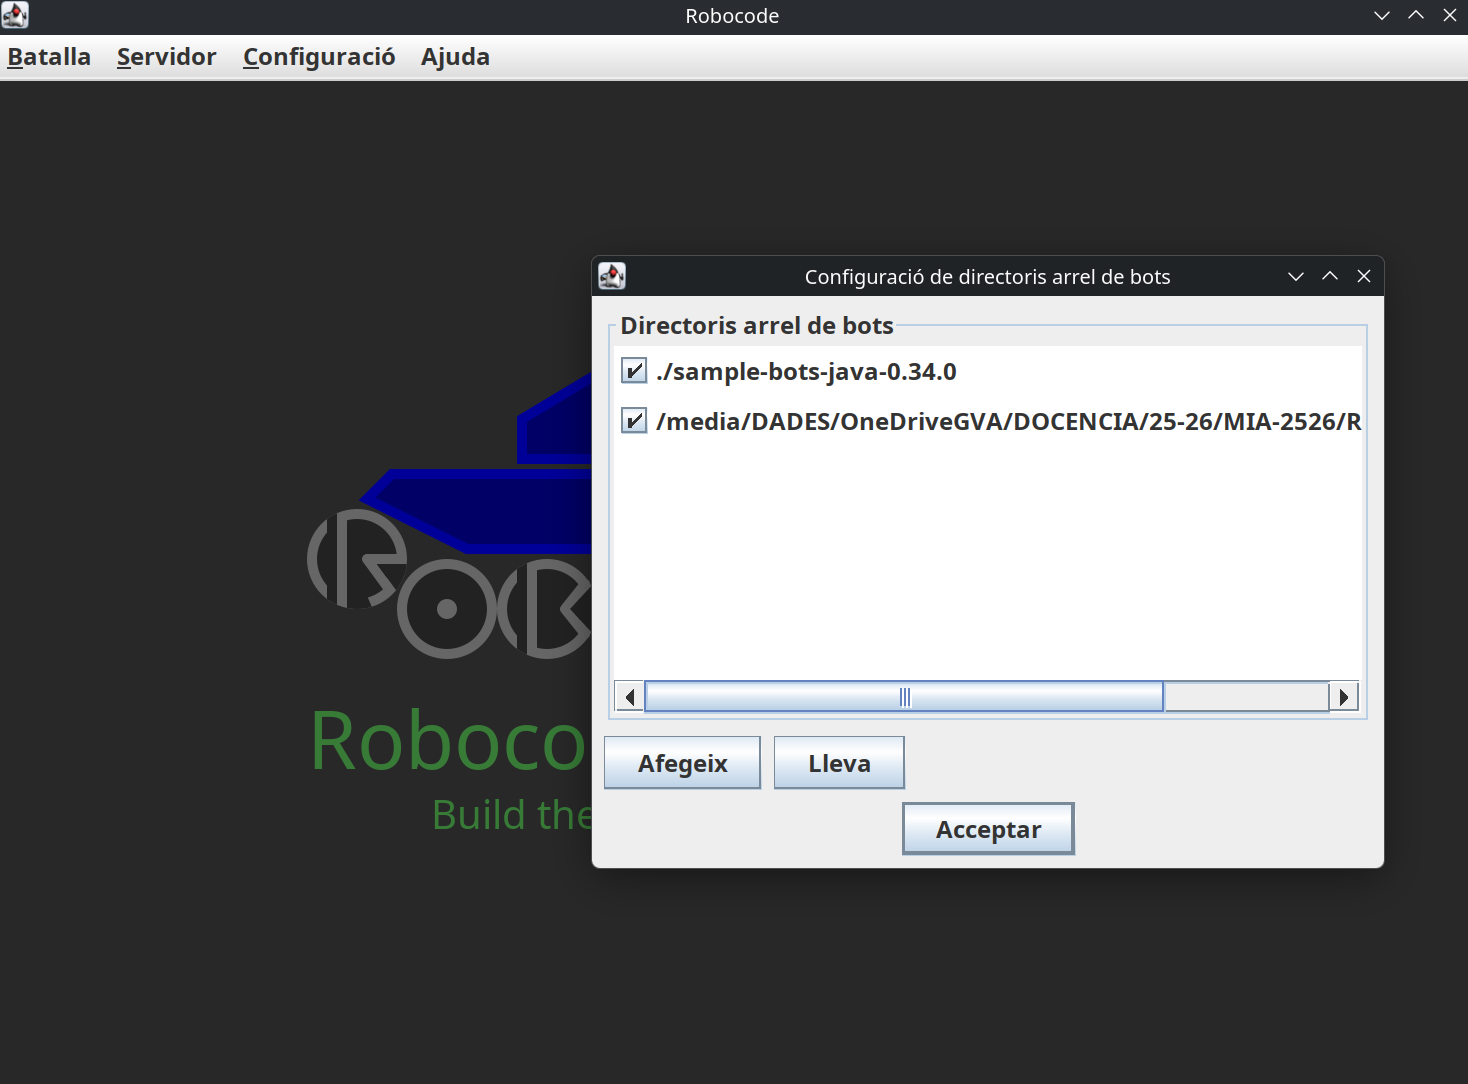Open the Configuració menu

tap(319, 57)
